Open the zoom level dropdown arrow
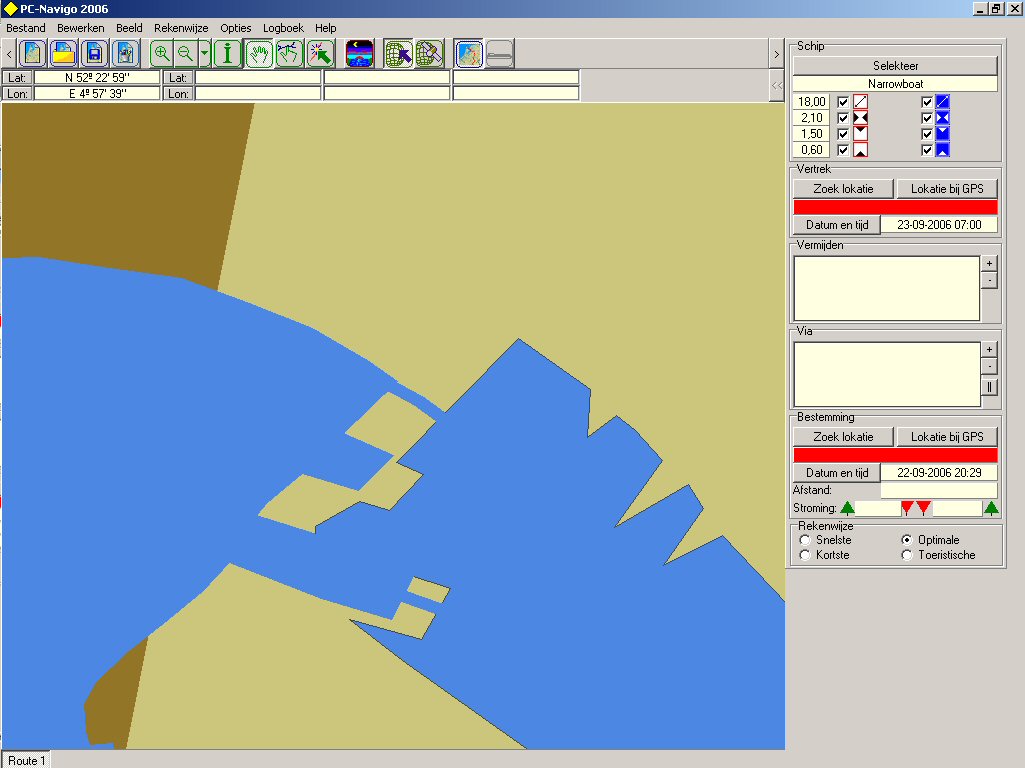This screenshot has height=768, width=1025. pyautogui.click(x=204, y=53)
